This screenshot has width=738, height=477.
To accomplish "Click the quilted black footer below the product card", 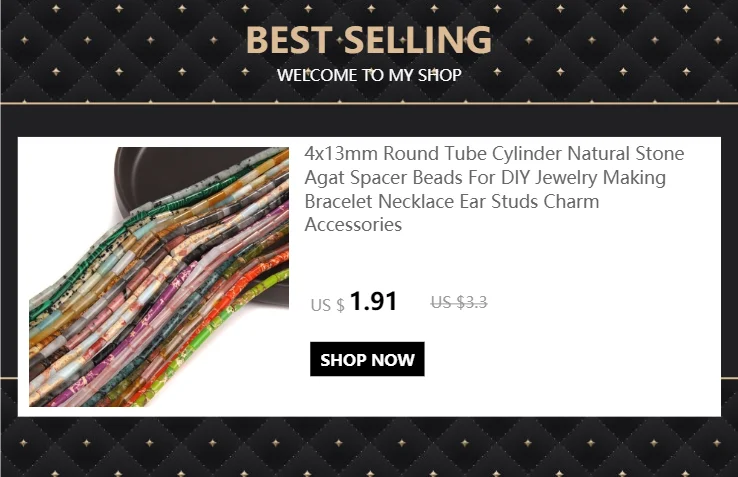I will tap(369, 447).
